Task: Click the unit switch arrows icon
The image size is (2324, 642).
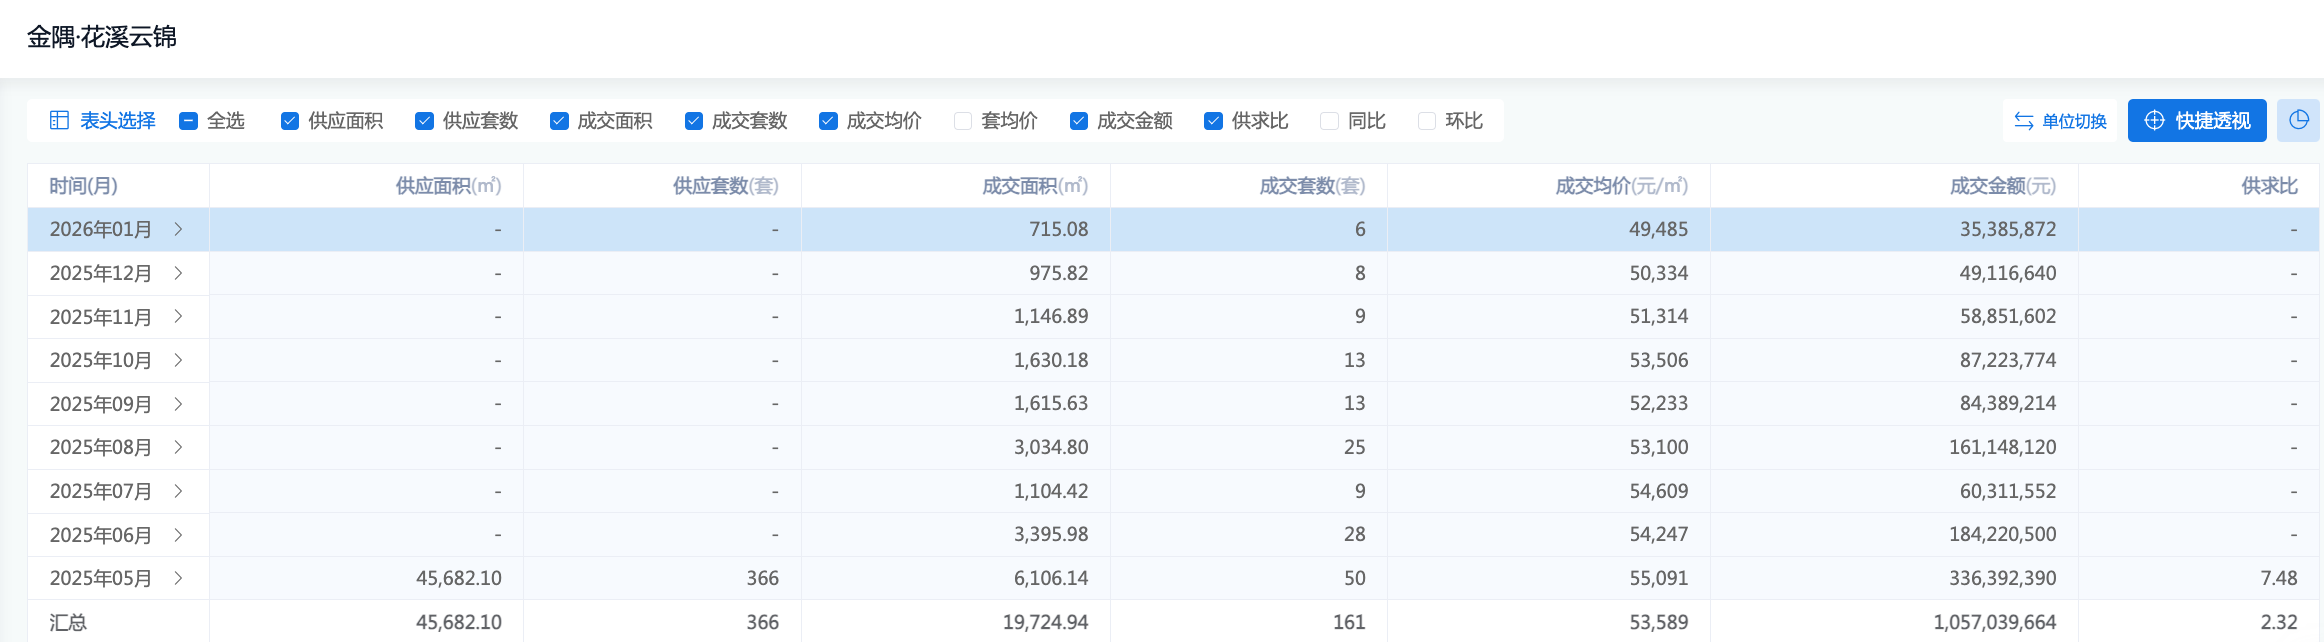Action: pyautogui.click(x=2023, y=121)
